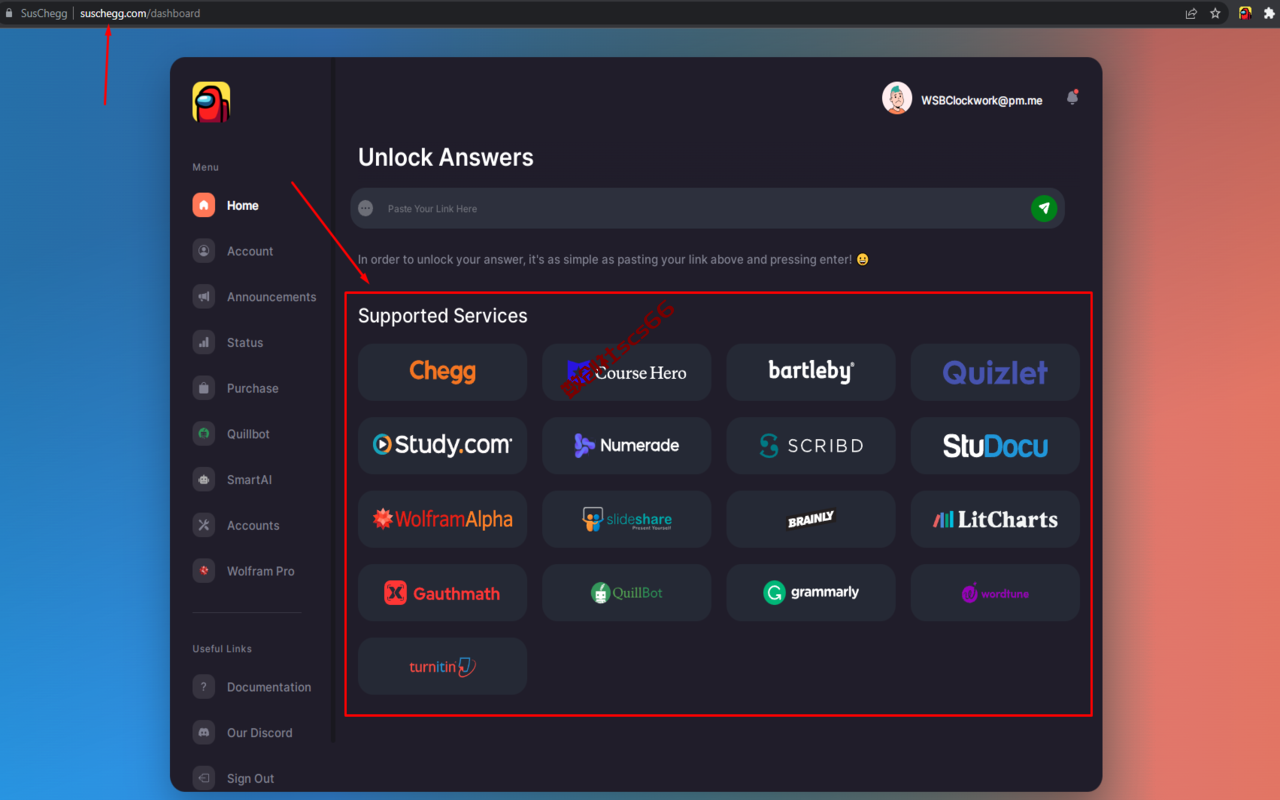Open the Home menu item

pyautogui.click(x=243, y=205)
